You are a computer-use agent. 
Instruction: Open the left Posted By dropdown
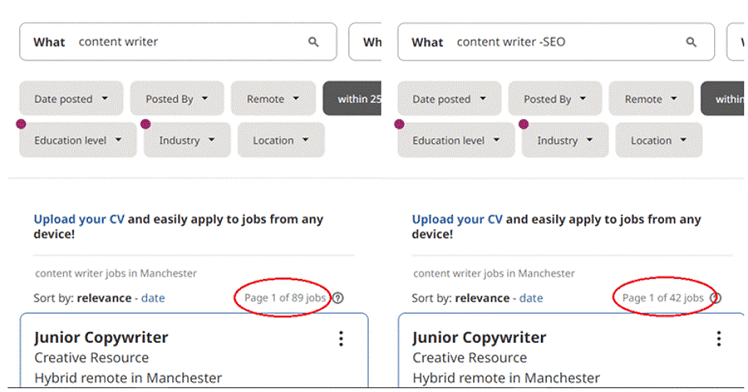177,99
